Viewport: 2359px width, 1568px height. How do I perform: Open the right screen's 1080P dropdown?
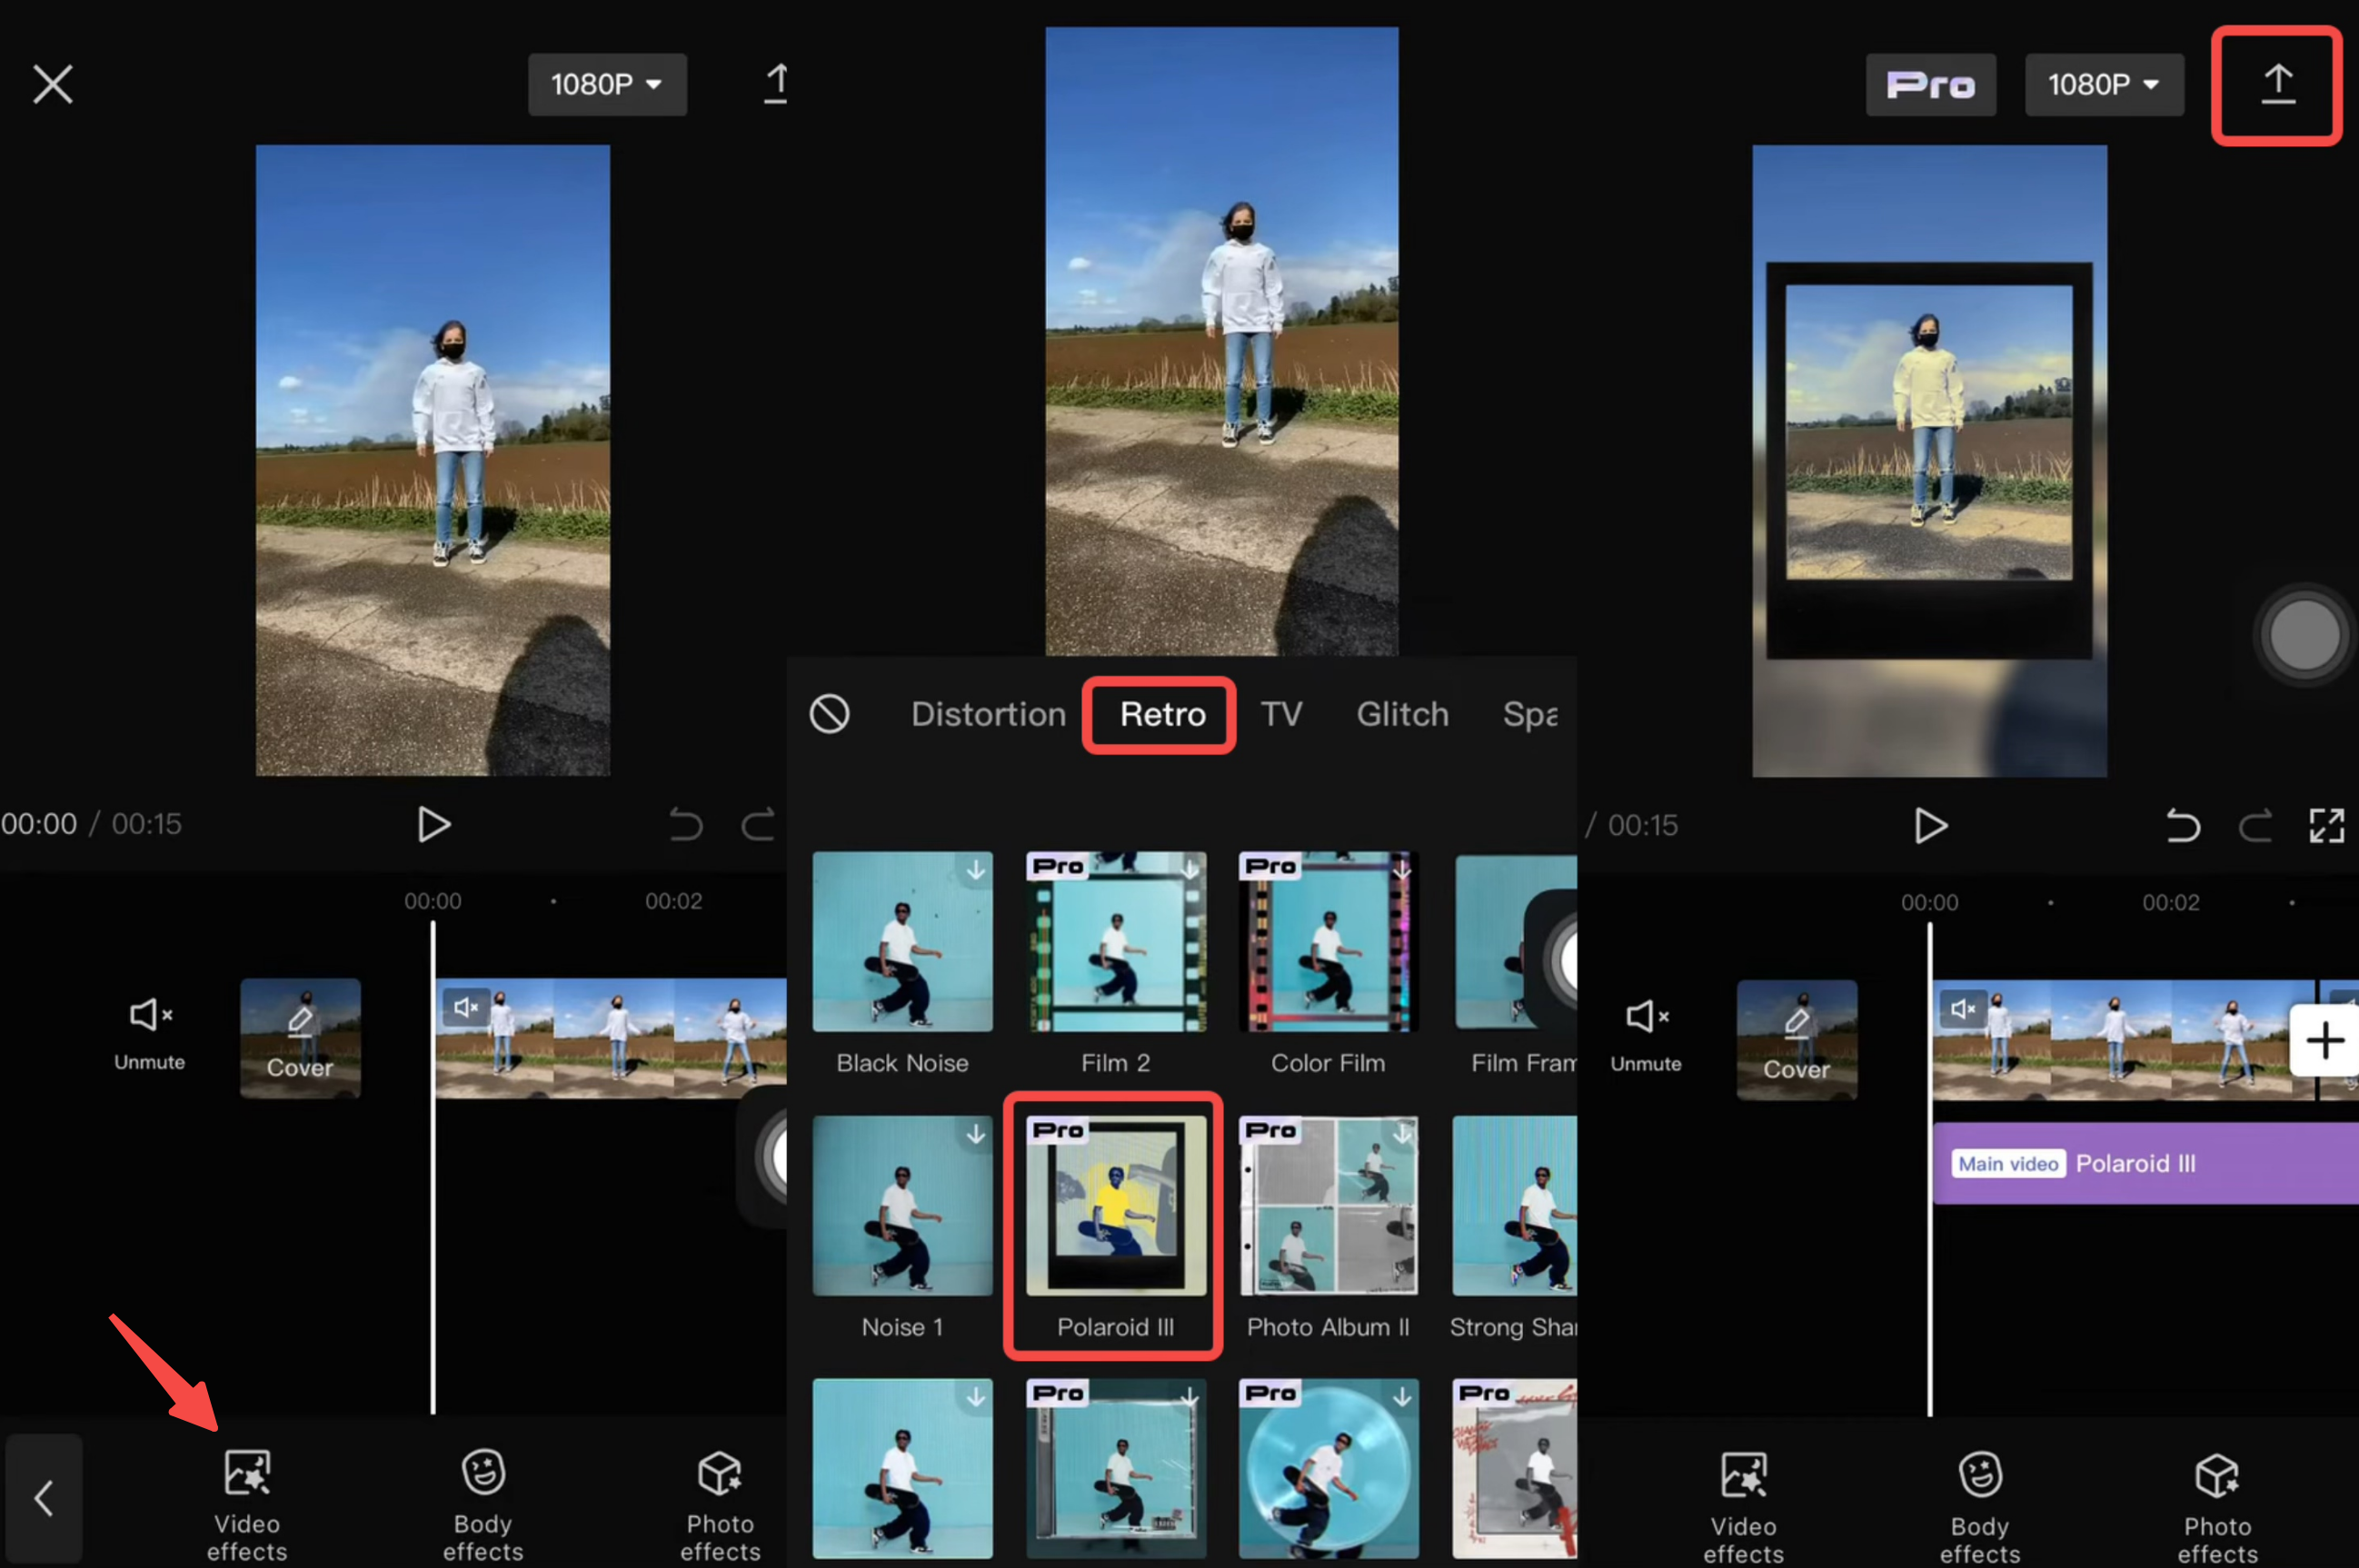click(x=2103, y=84)
